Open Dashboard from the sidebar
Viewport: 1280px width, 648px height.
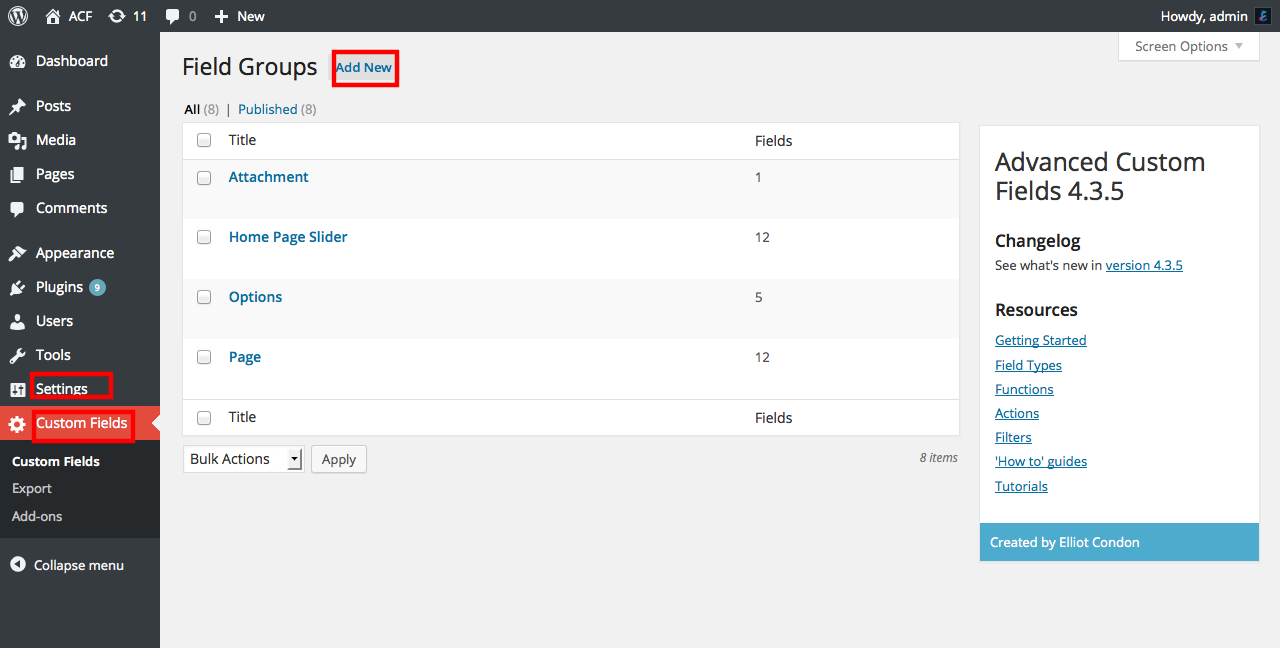tap(71, 61)
